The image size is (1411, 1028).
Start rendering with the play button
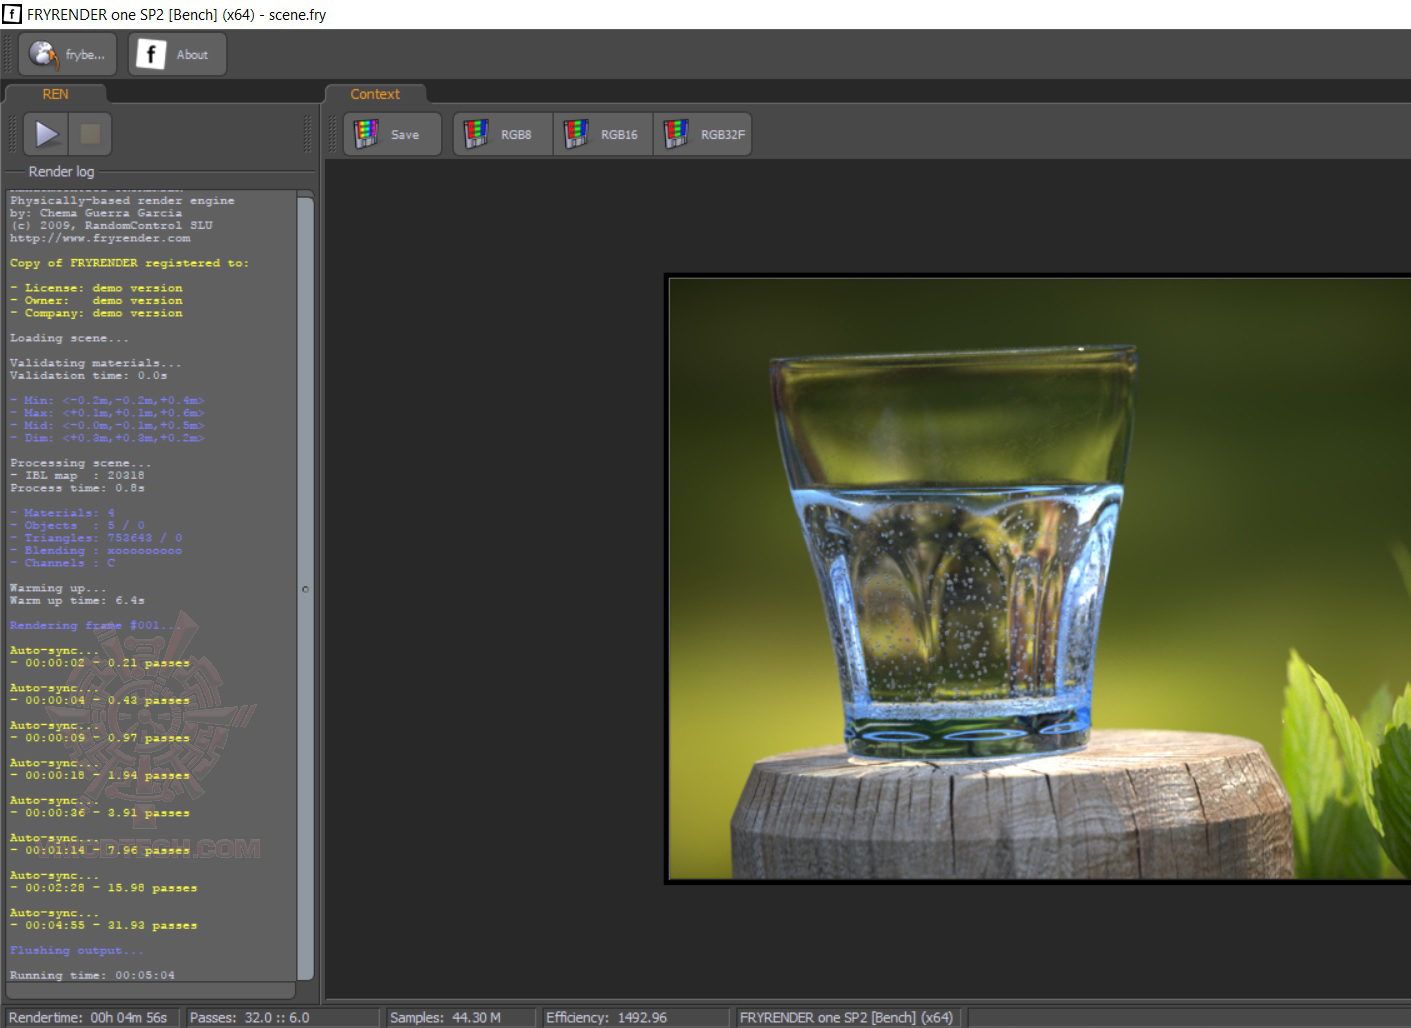click(46, 134)
